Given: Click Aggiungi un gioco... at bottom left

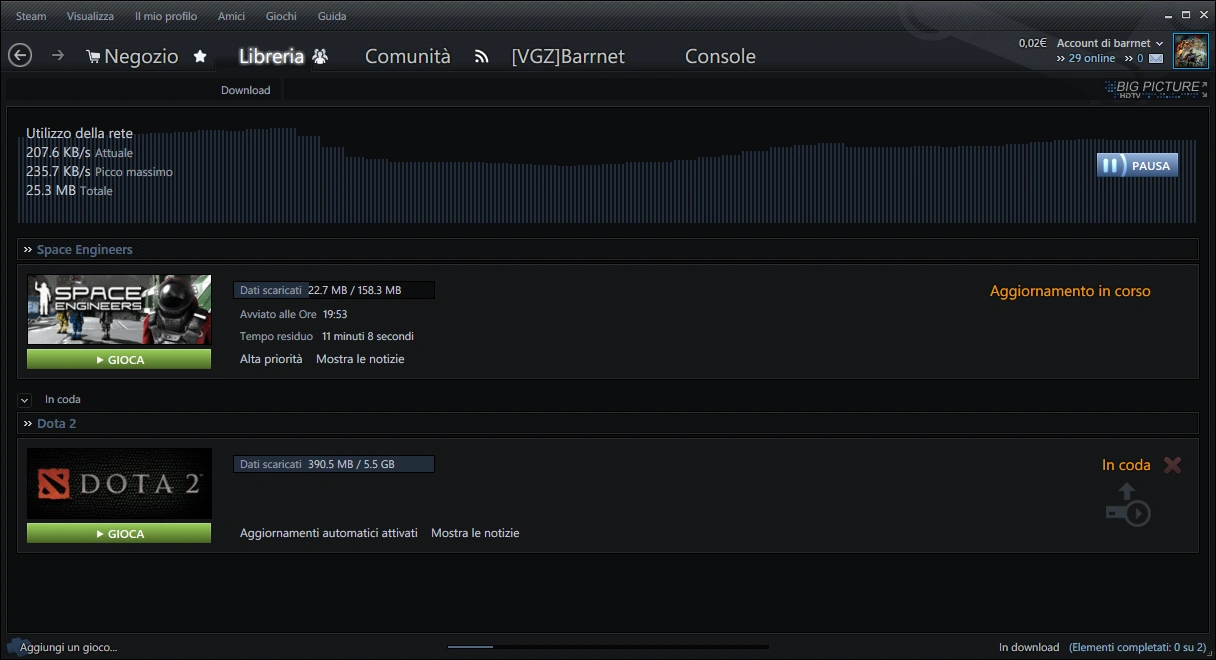Looking at the screenshot, I should [69, 647].
